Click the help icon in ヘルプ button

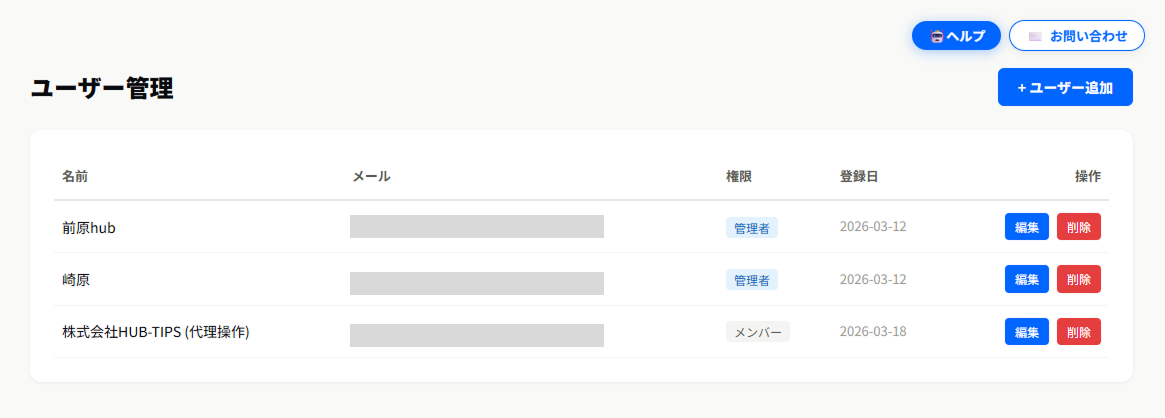937,36
